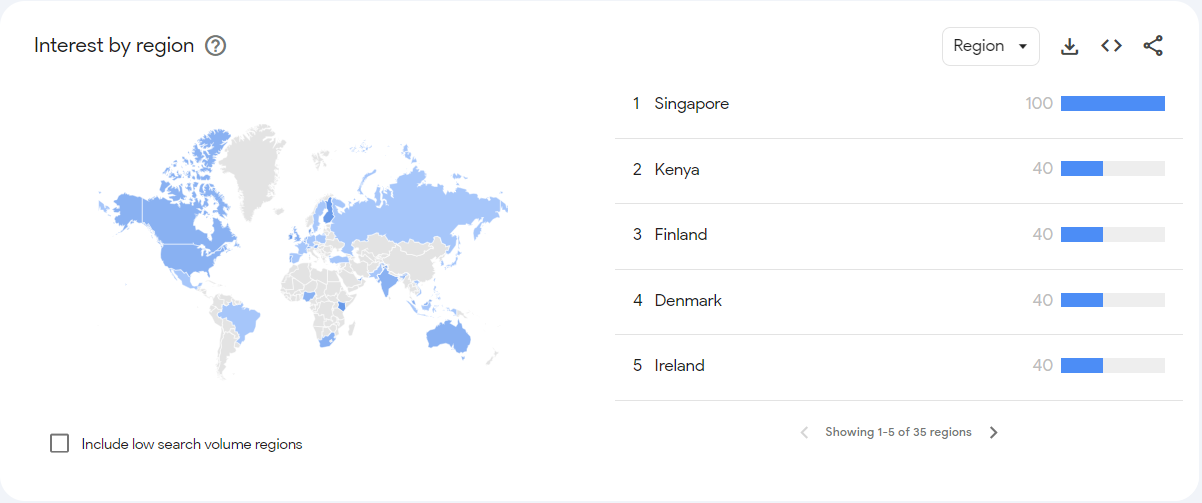Click the share icon
1202x503 pixels.
point(1152,46)
